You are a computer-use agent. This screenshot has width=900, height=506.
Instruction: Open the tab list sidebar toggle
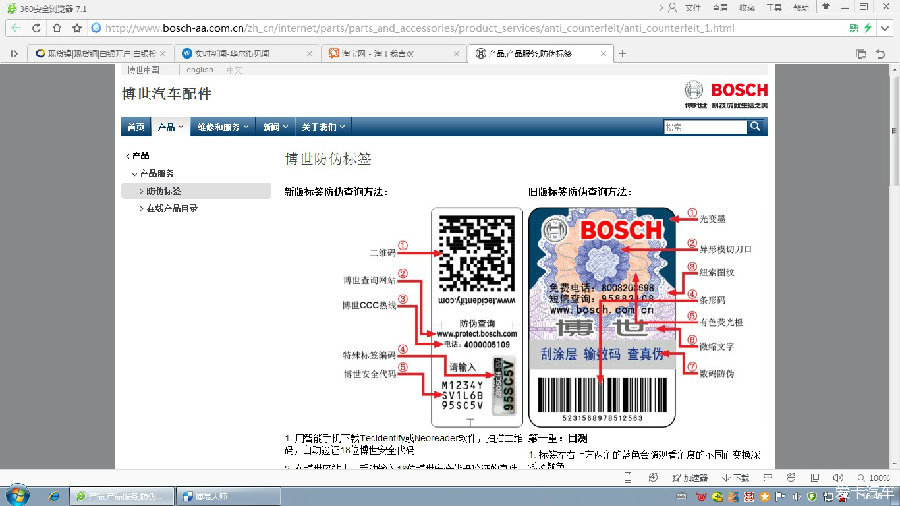tap(14, 53)
